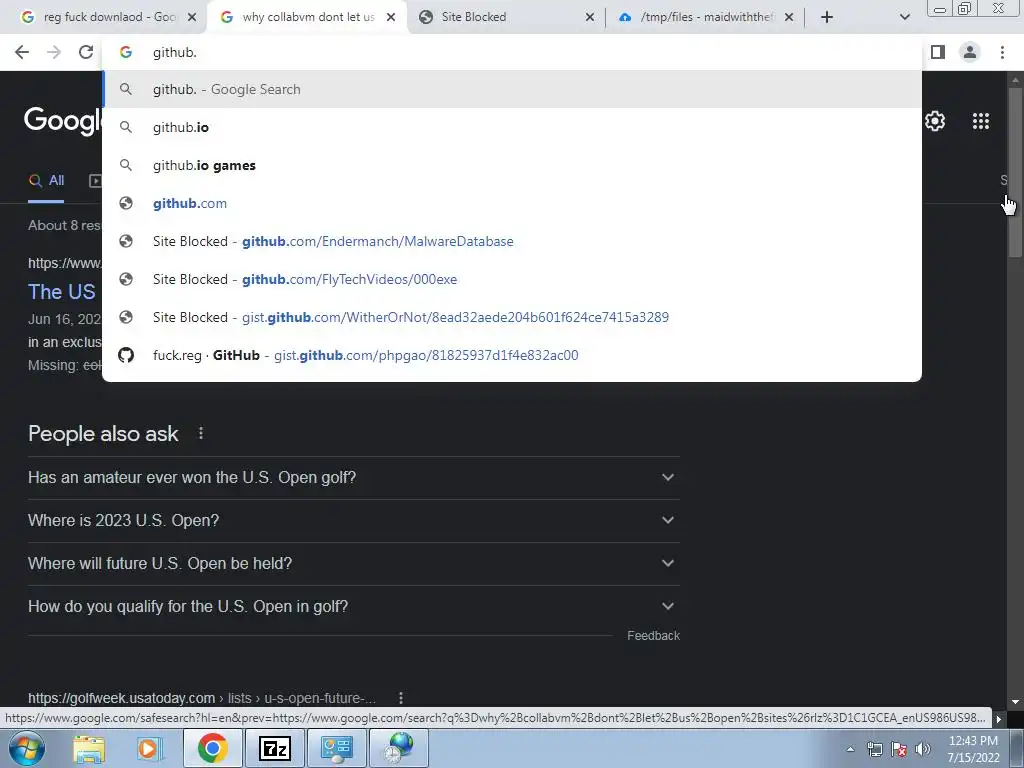The image size is (1024, 768).
Task: Open Google settings gear
Action: click(935, 121)
